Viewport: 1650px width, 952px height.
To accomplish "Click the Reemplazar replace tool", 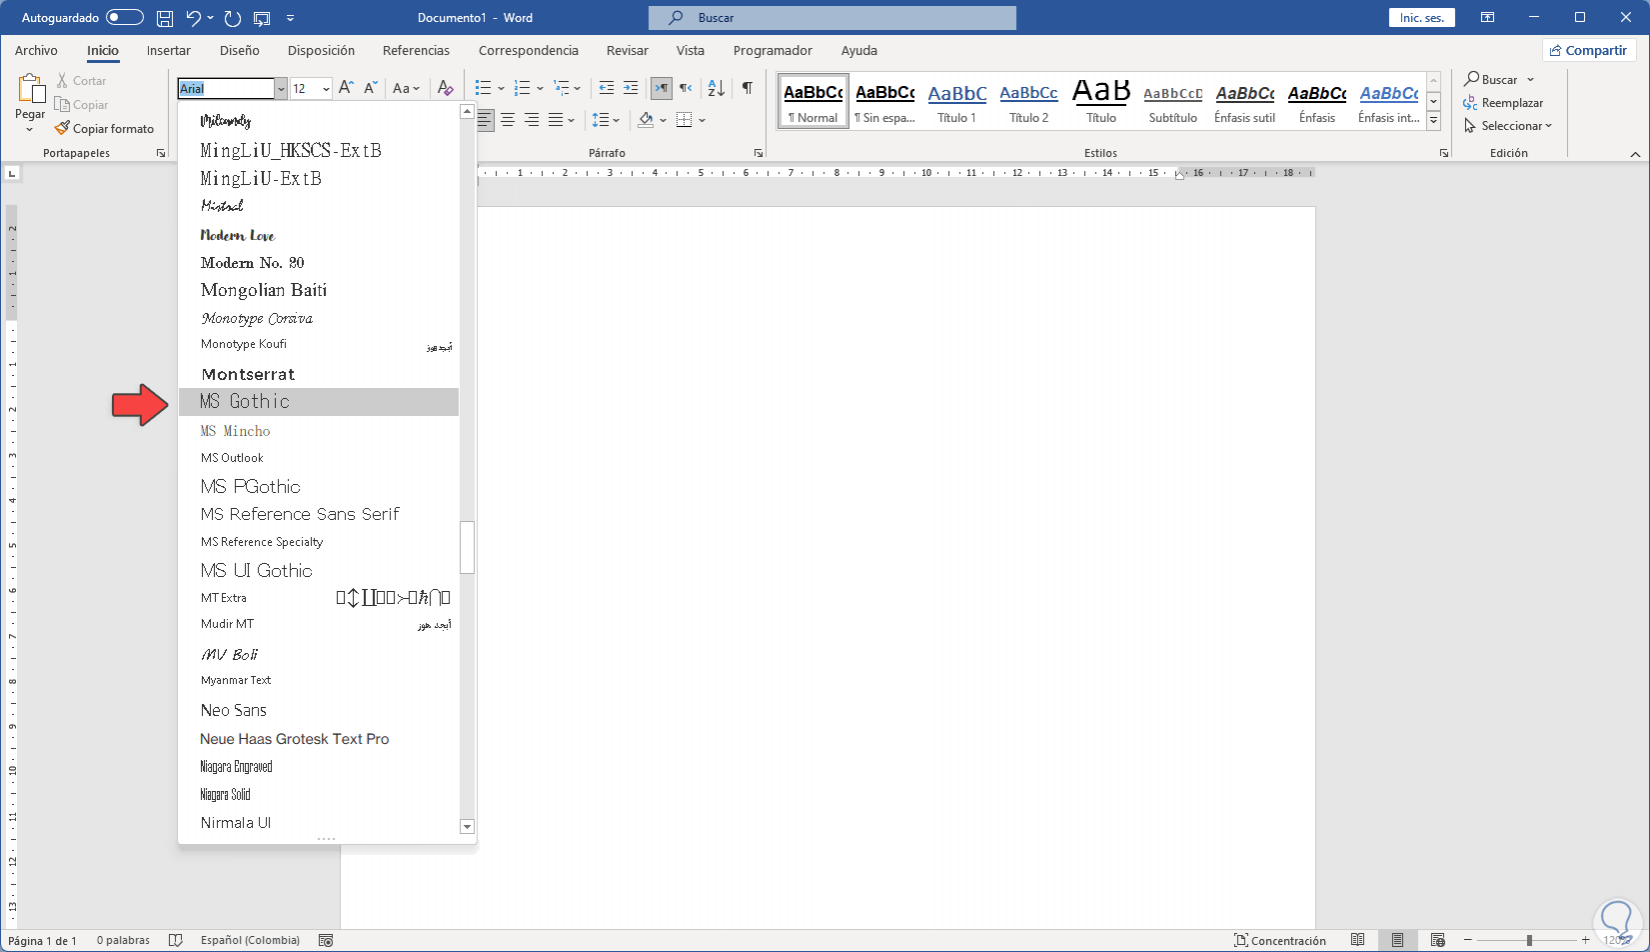I will [1503, 103].
